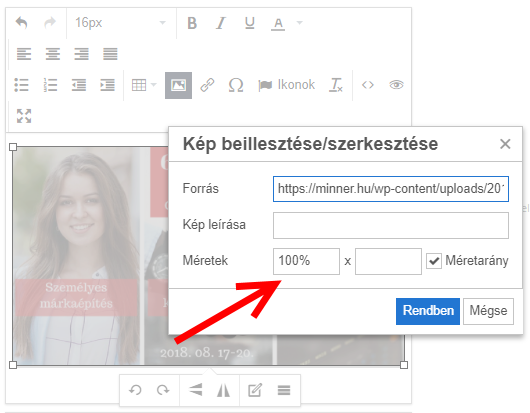Insert a numbered list
Image resolution: width=530 pixels, height=413 pixels.
pos(50,85)
